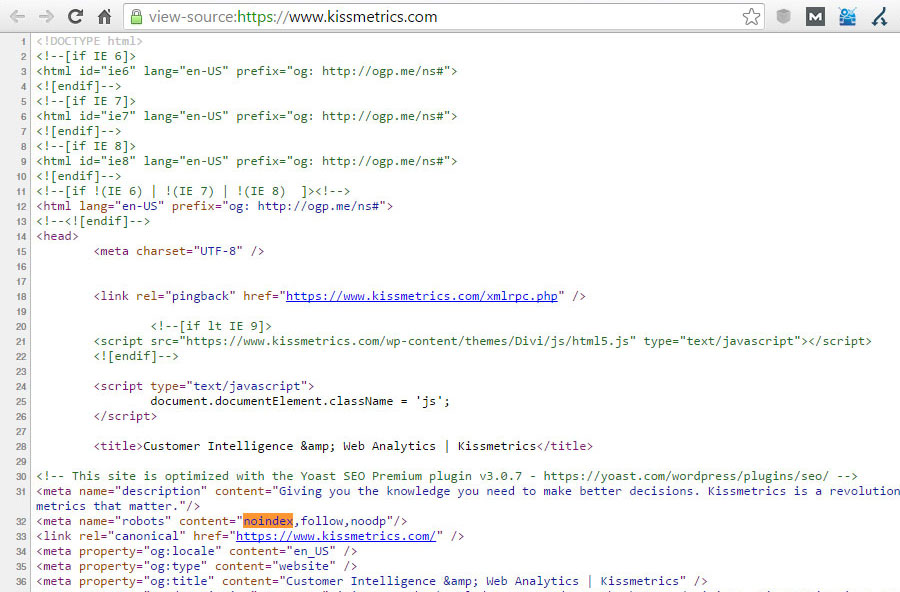
Task: Click the og:locale meta line
Action: (x=196, y=551)
